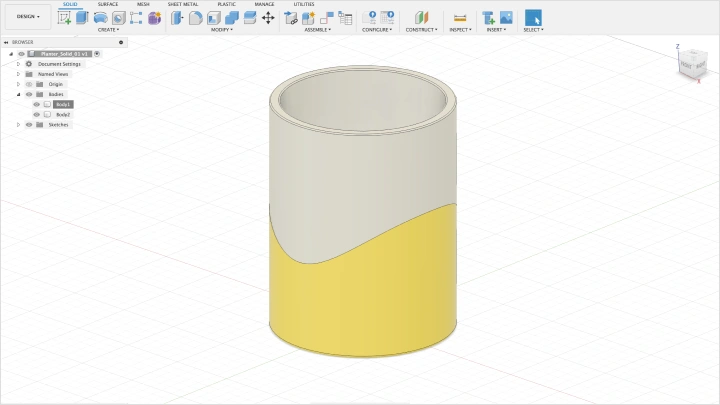Viewport: 720px width, 405px height.
Task: Open the Modify menu label
Action: coord(221,30)
